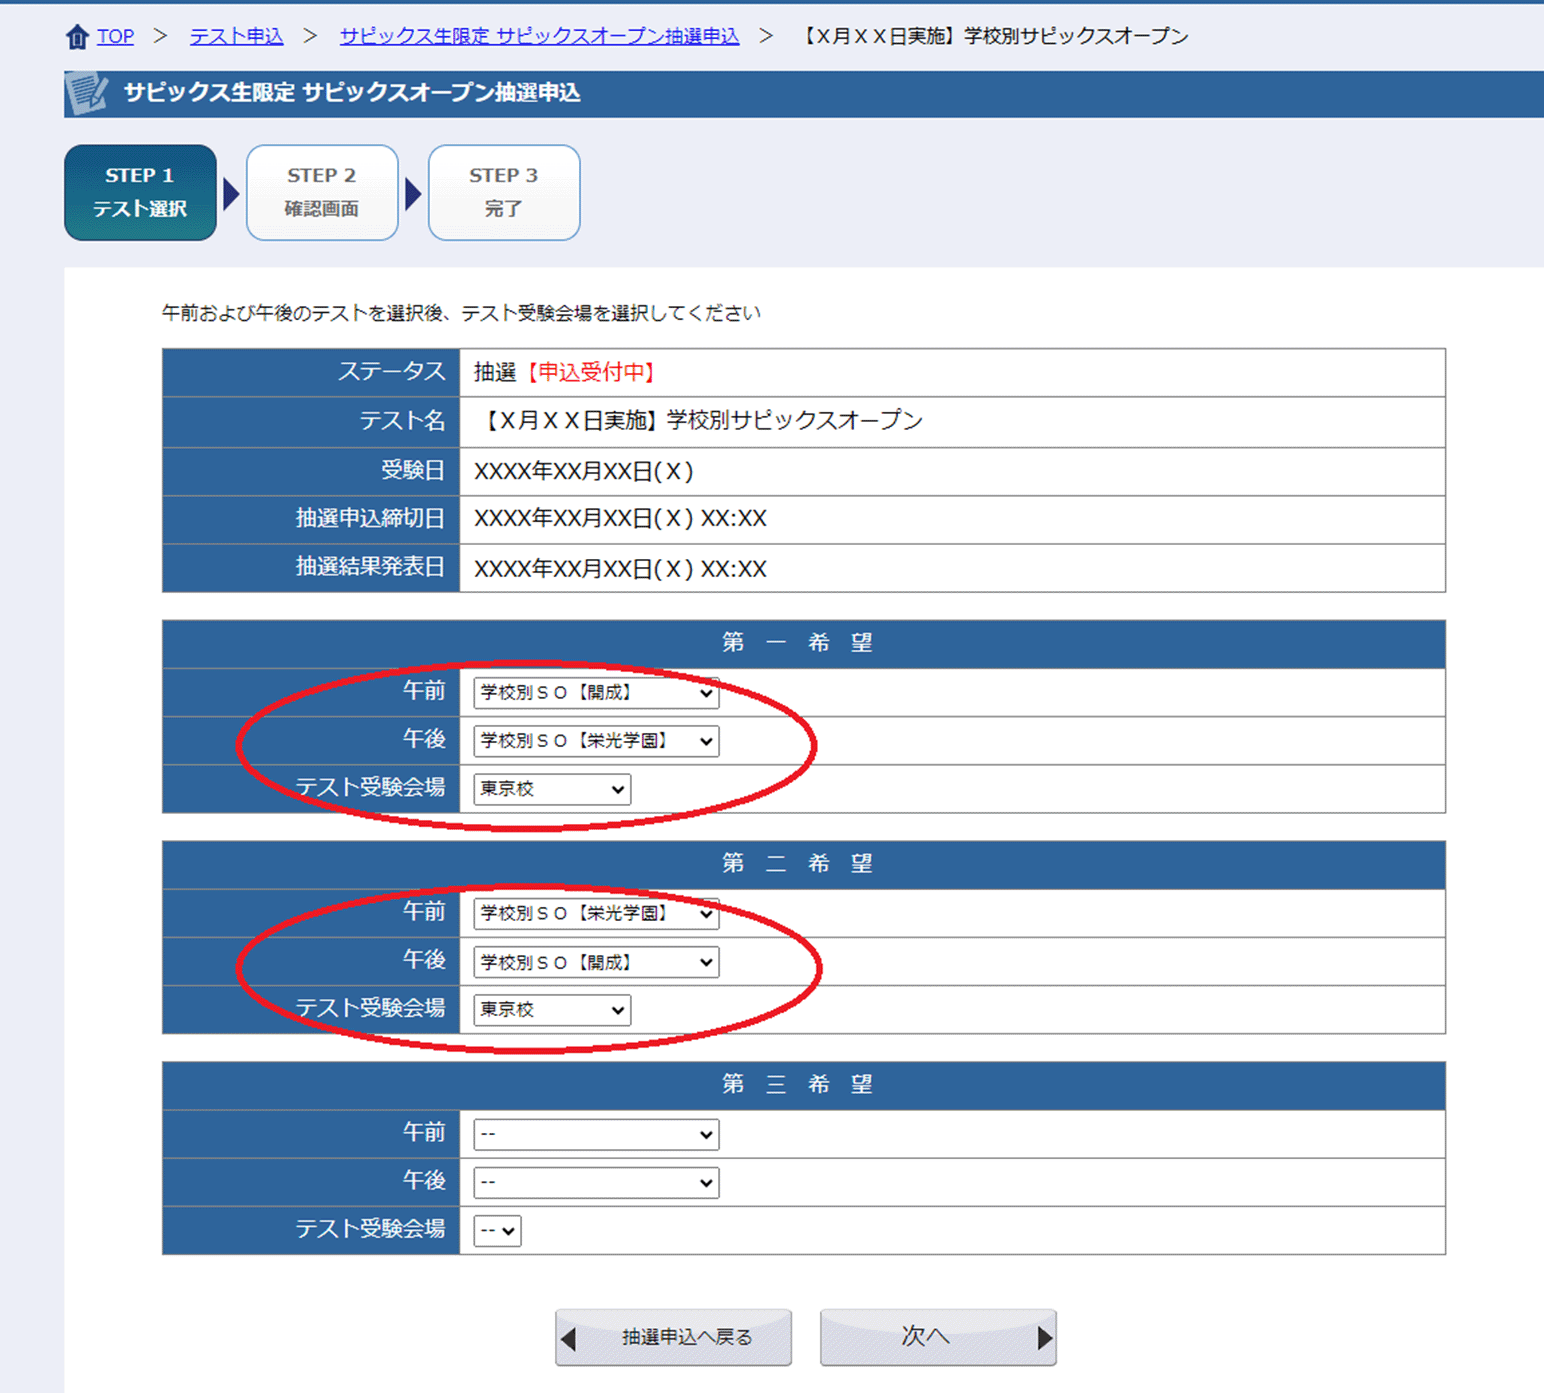Open first choice 午後 test dropdown

point(596,741)
